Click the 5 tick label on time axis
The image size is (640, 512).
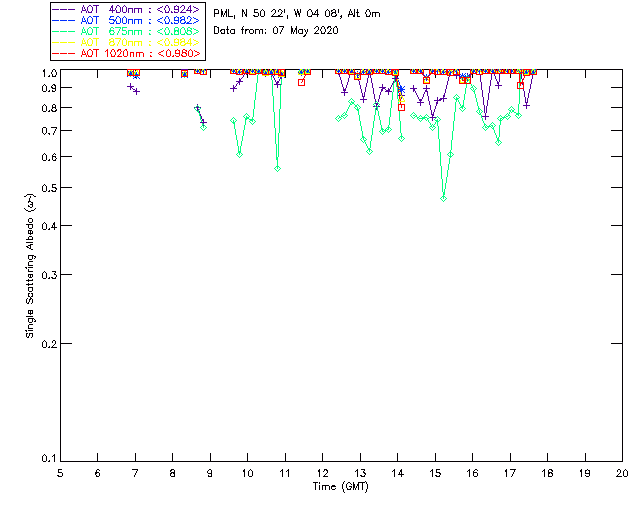coord(60,472)
